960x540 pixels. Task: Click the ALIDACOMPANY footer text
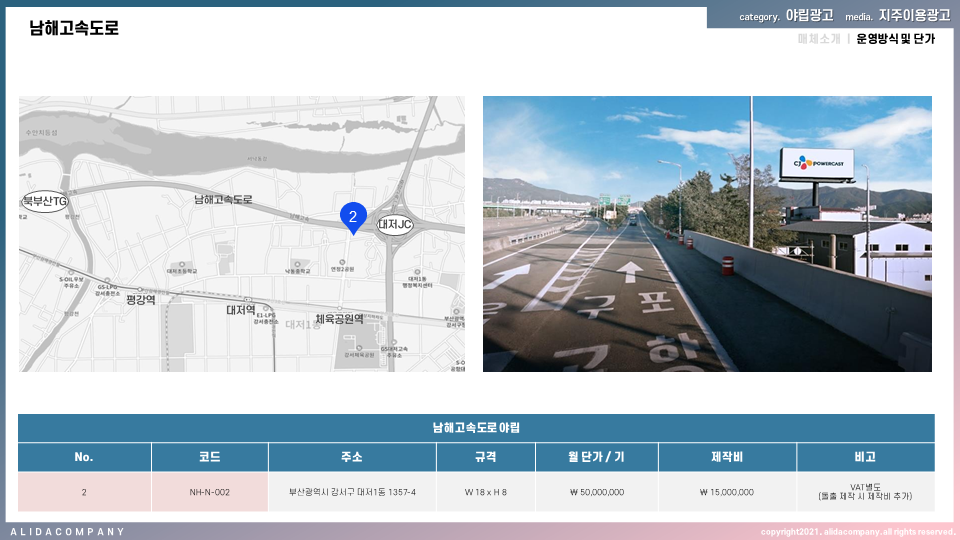point(68,532)
